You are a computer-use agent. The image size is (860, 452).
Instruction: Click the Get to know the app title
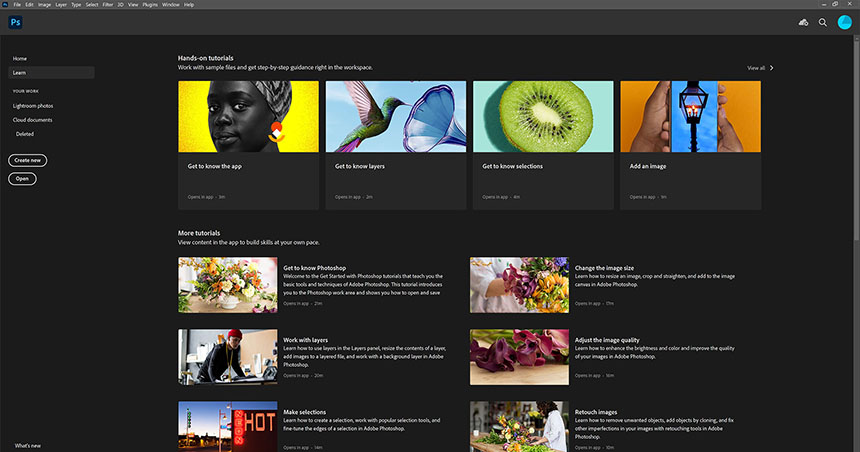214,166
